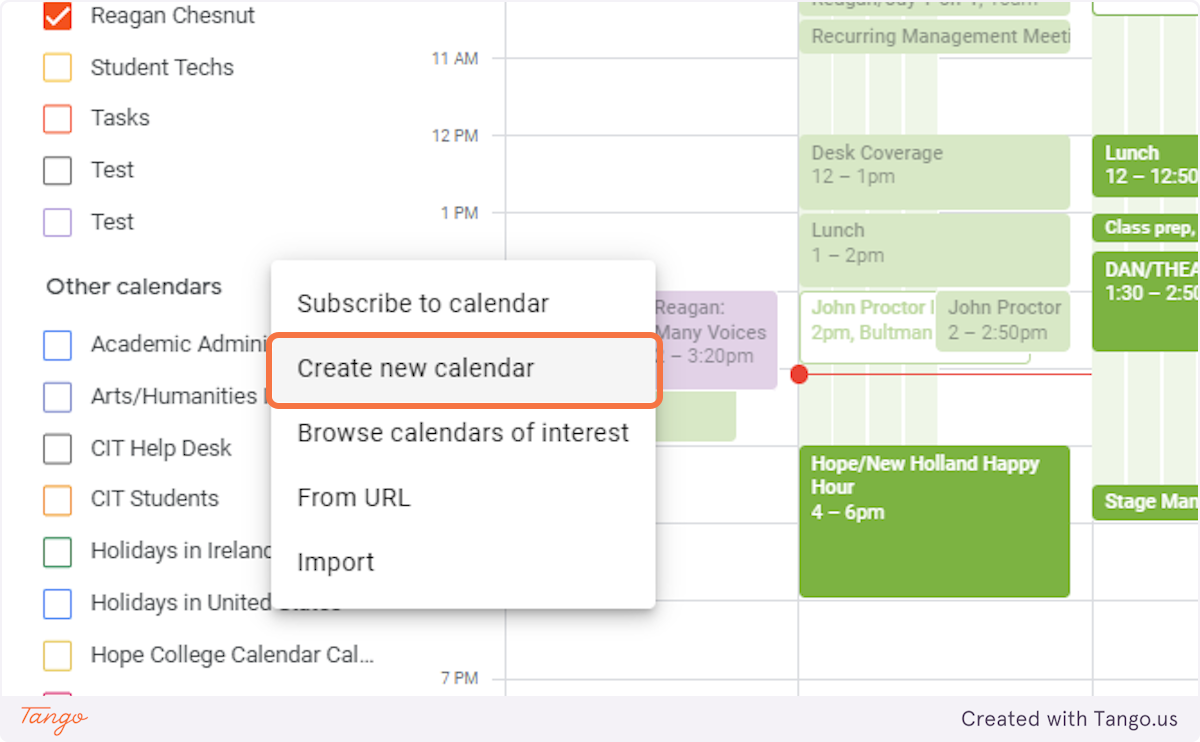Toggle the Holidays in Ireland checkbox
The image size is (1200, 742).
58,551
